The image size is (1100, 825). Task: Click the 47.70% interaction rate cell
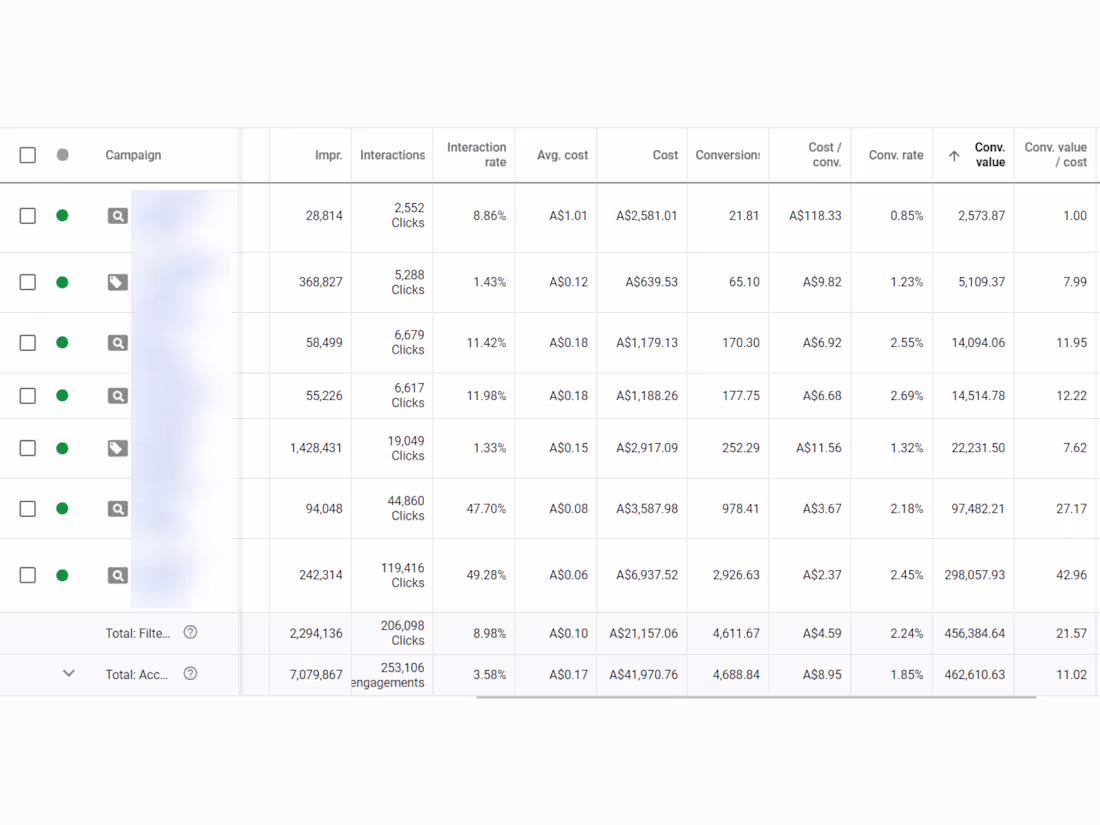click(x=486, y=509)
